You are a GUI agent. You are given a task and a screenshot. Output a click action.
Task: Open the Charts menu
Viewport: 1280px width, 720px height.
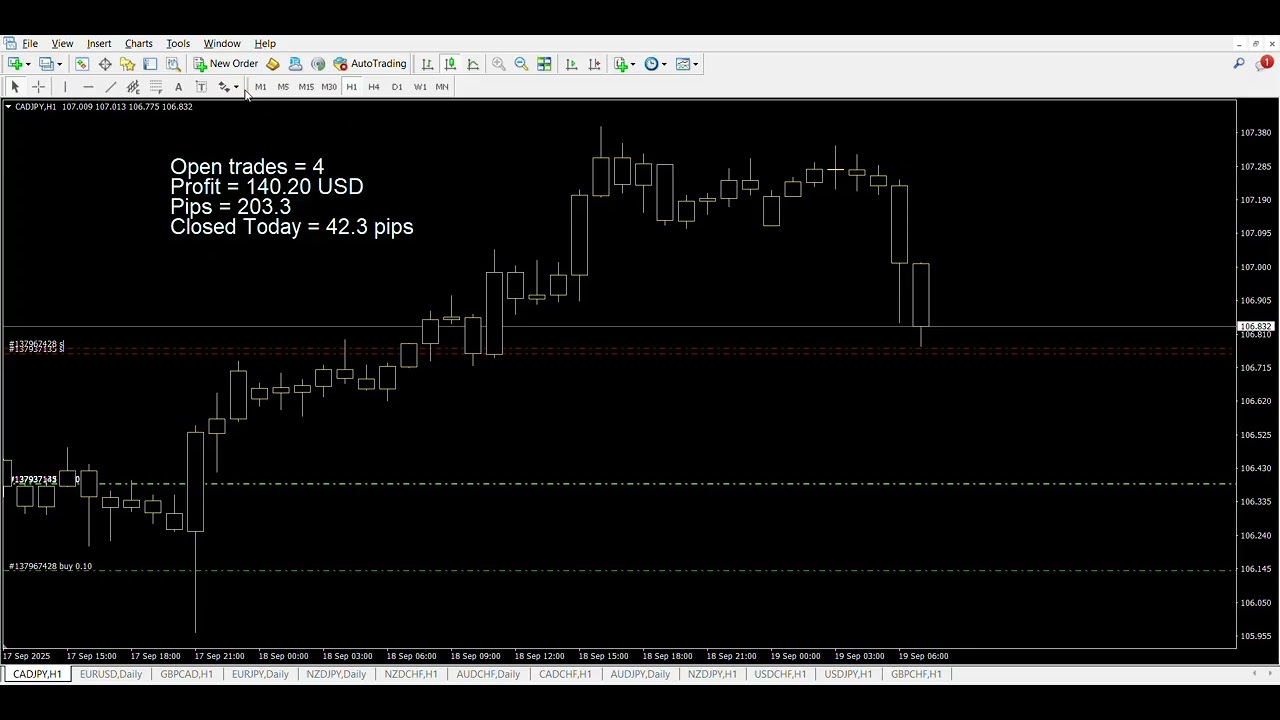tap(138, 44)
